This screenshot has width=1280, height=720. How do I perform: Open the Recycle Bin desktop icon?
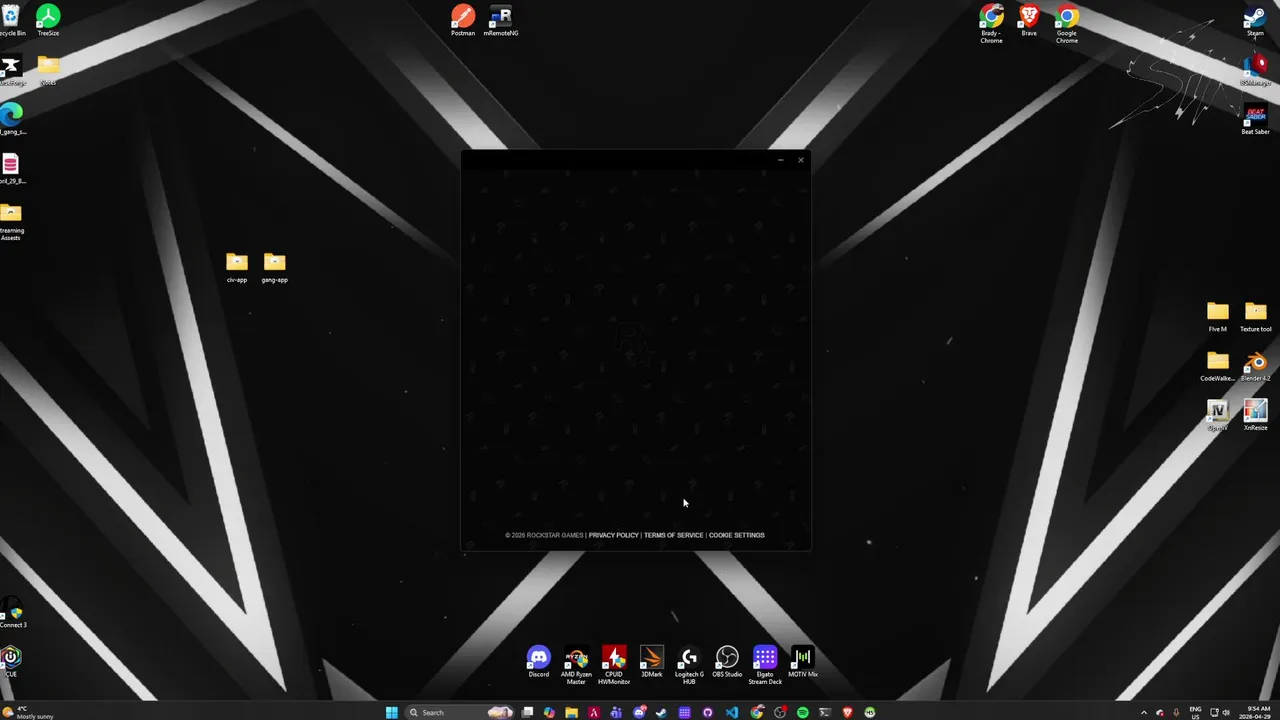point(11,21)
